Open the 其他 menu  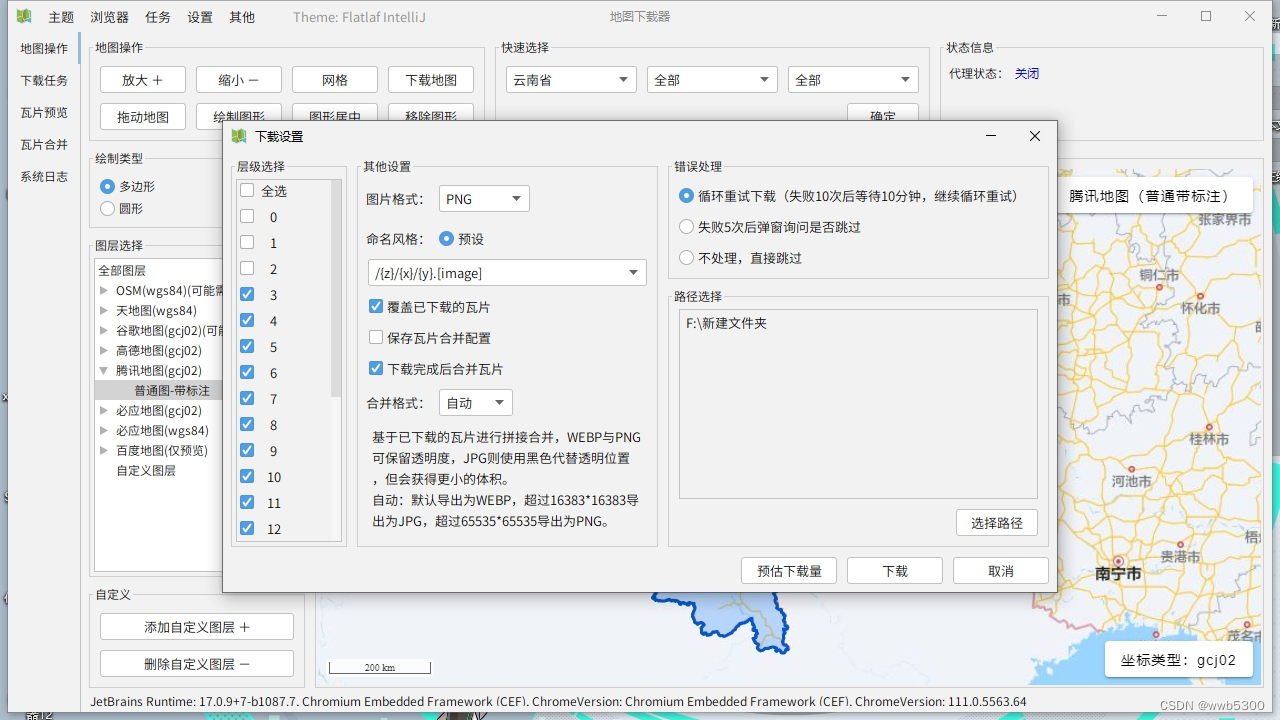242,17
